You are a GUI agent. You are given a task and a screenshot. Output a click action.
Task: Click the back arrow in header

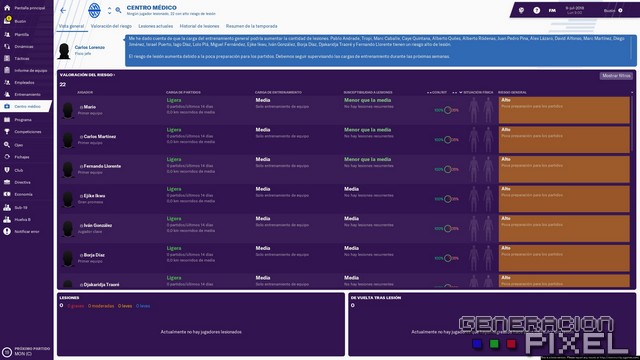(x=63, y=11)
